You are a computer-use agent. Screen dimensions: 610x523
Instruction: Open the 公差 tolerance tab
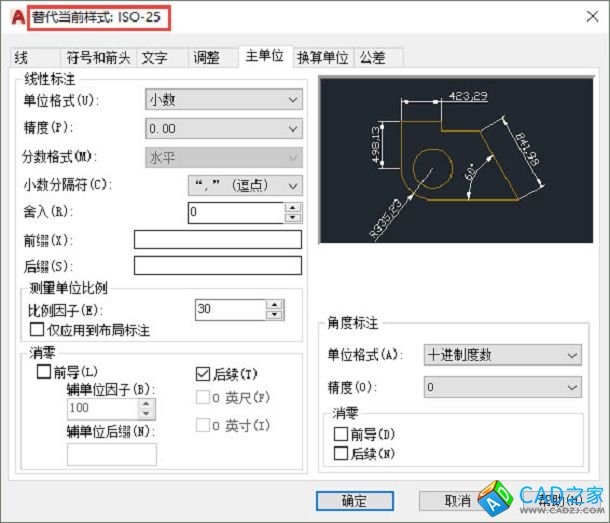[372, 58]
